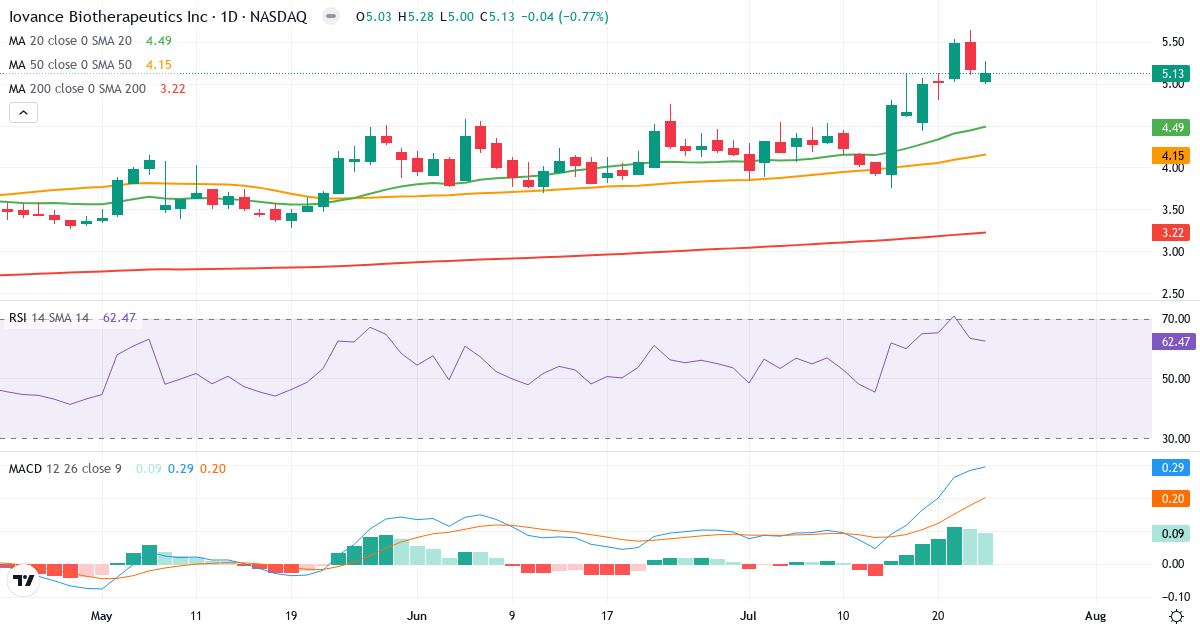Click the market status pill icon
The width and height of the screenshot is (1200, 630).
(333, 17)
